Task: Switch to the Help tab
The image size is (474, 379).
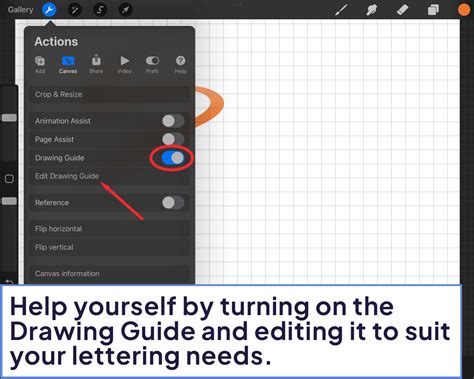Action: pos(180,64)
